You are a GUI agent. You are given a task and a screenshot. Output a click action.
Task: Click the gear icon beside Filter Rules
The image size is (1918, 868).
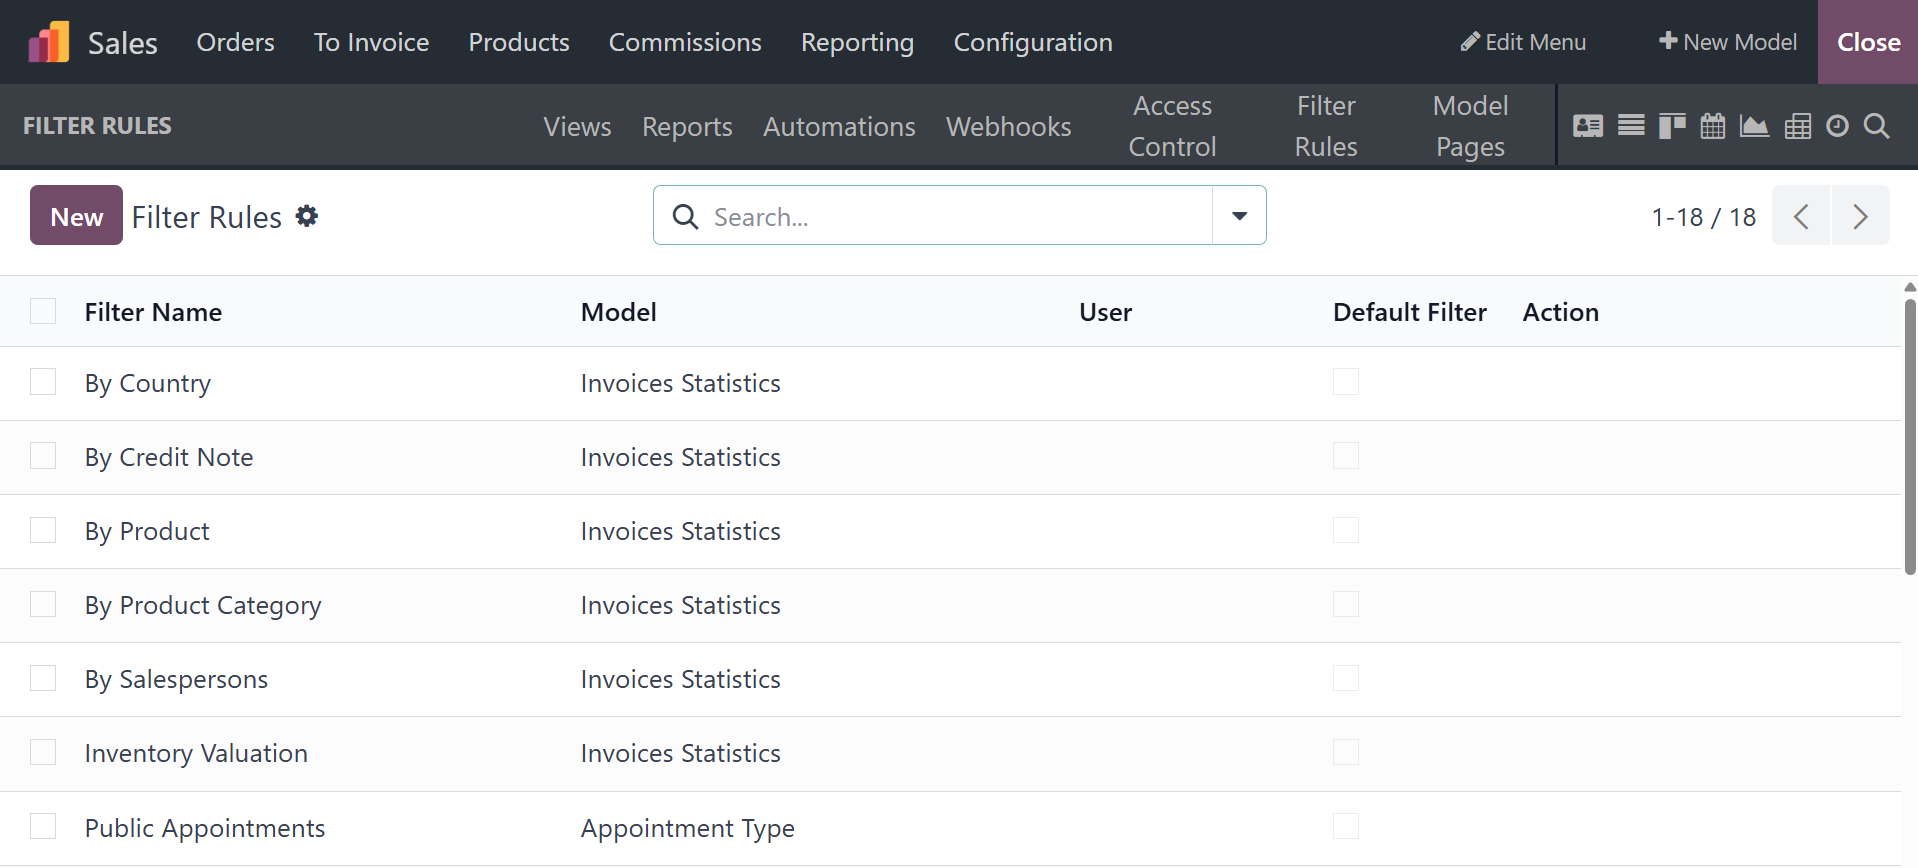307,216
